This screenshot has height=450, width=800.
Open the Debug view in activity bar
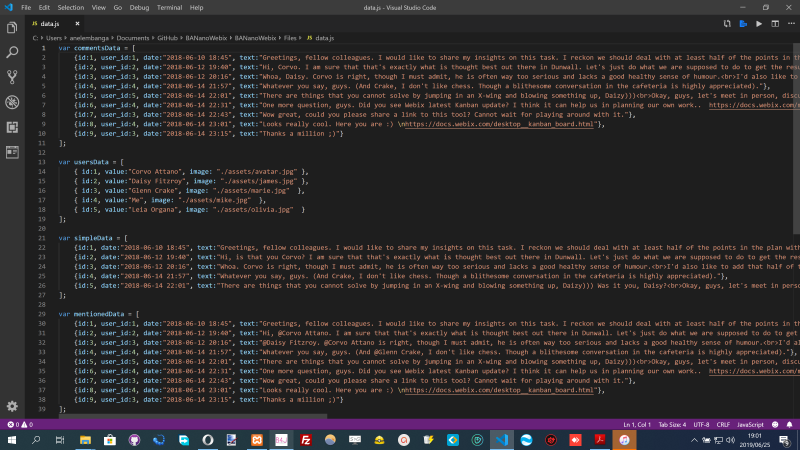(12, 101)
